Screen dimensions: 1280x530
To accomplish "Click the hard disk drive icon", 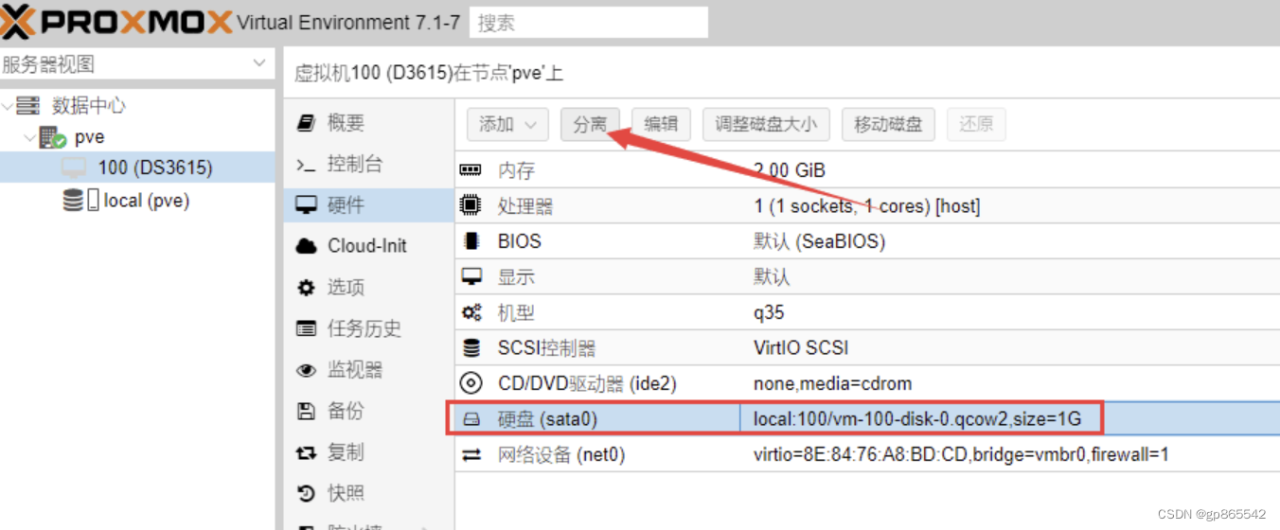I will click(x=470, y=420).
